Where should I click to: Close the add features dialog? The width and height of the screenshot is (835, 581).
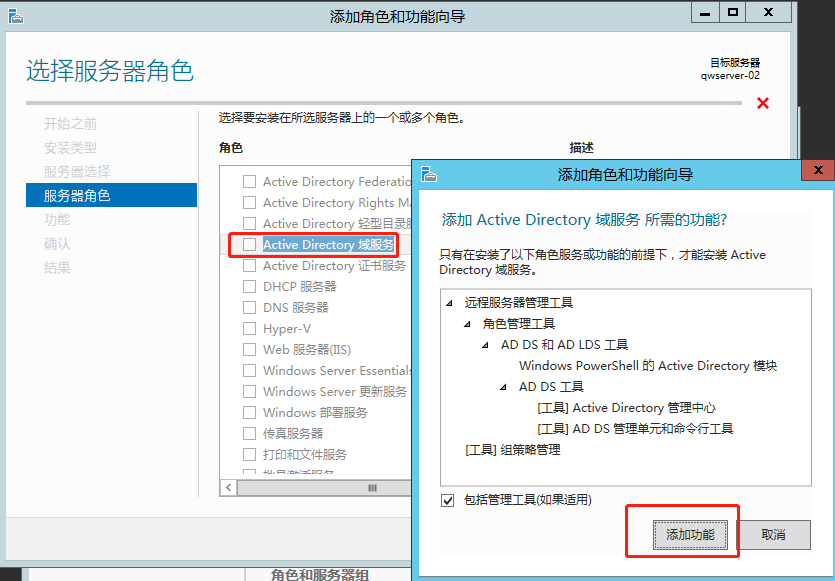[818, 170]
